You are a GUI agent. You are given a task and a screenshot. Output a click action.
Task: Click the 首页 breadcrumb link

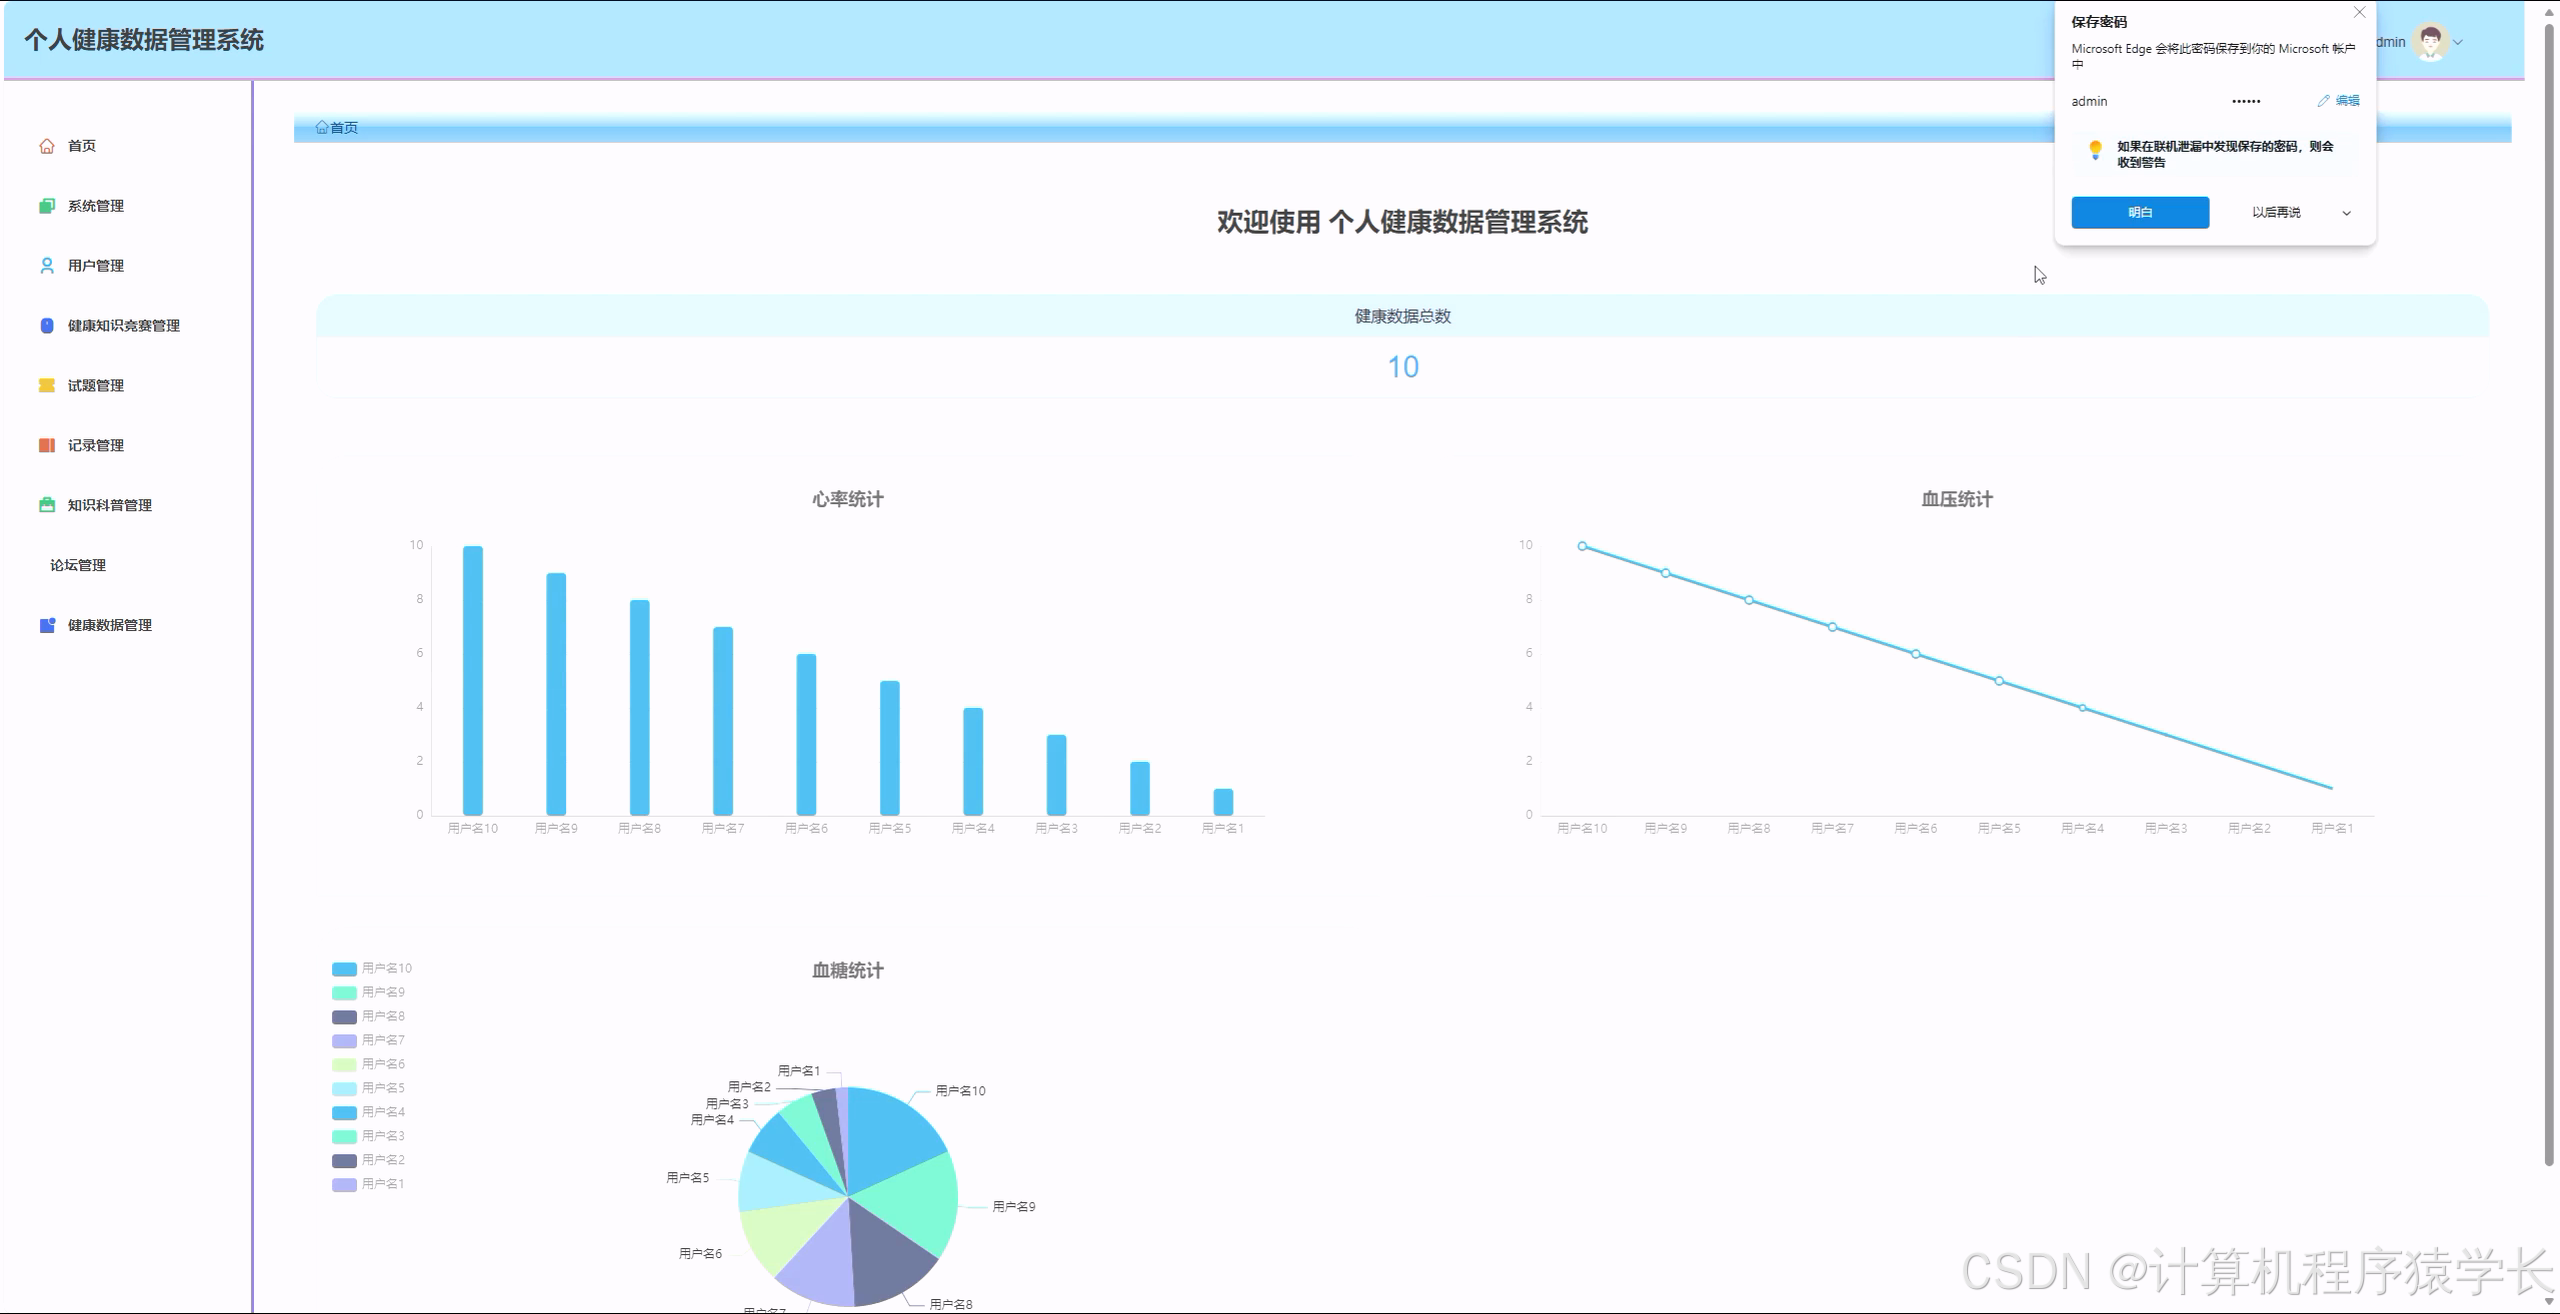[340, 127]
